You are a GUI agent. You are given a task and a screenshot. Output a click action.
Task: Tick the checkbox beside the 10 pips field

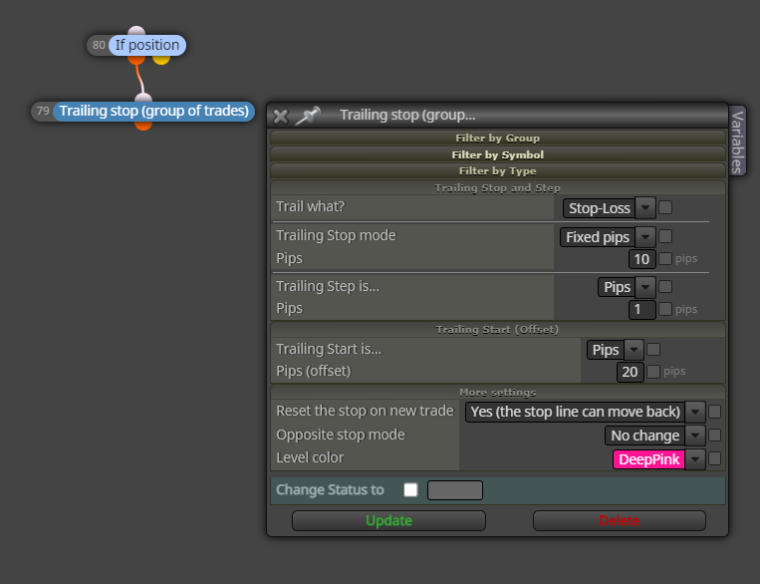[665, 258]
